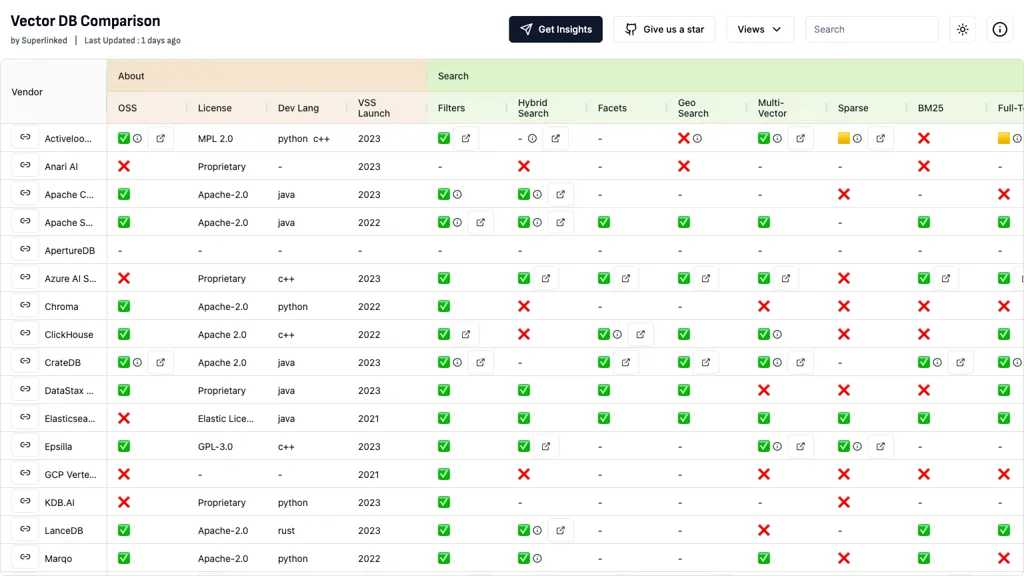Click the vendor link icon beside Activeloop
The height and width of the screenshot is (576, 1024).
pyautogui.click(x=26, y=138)
